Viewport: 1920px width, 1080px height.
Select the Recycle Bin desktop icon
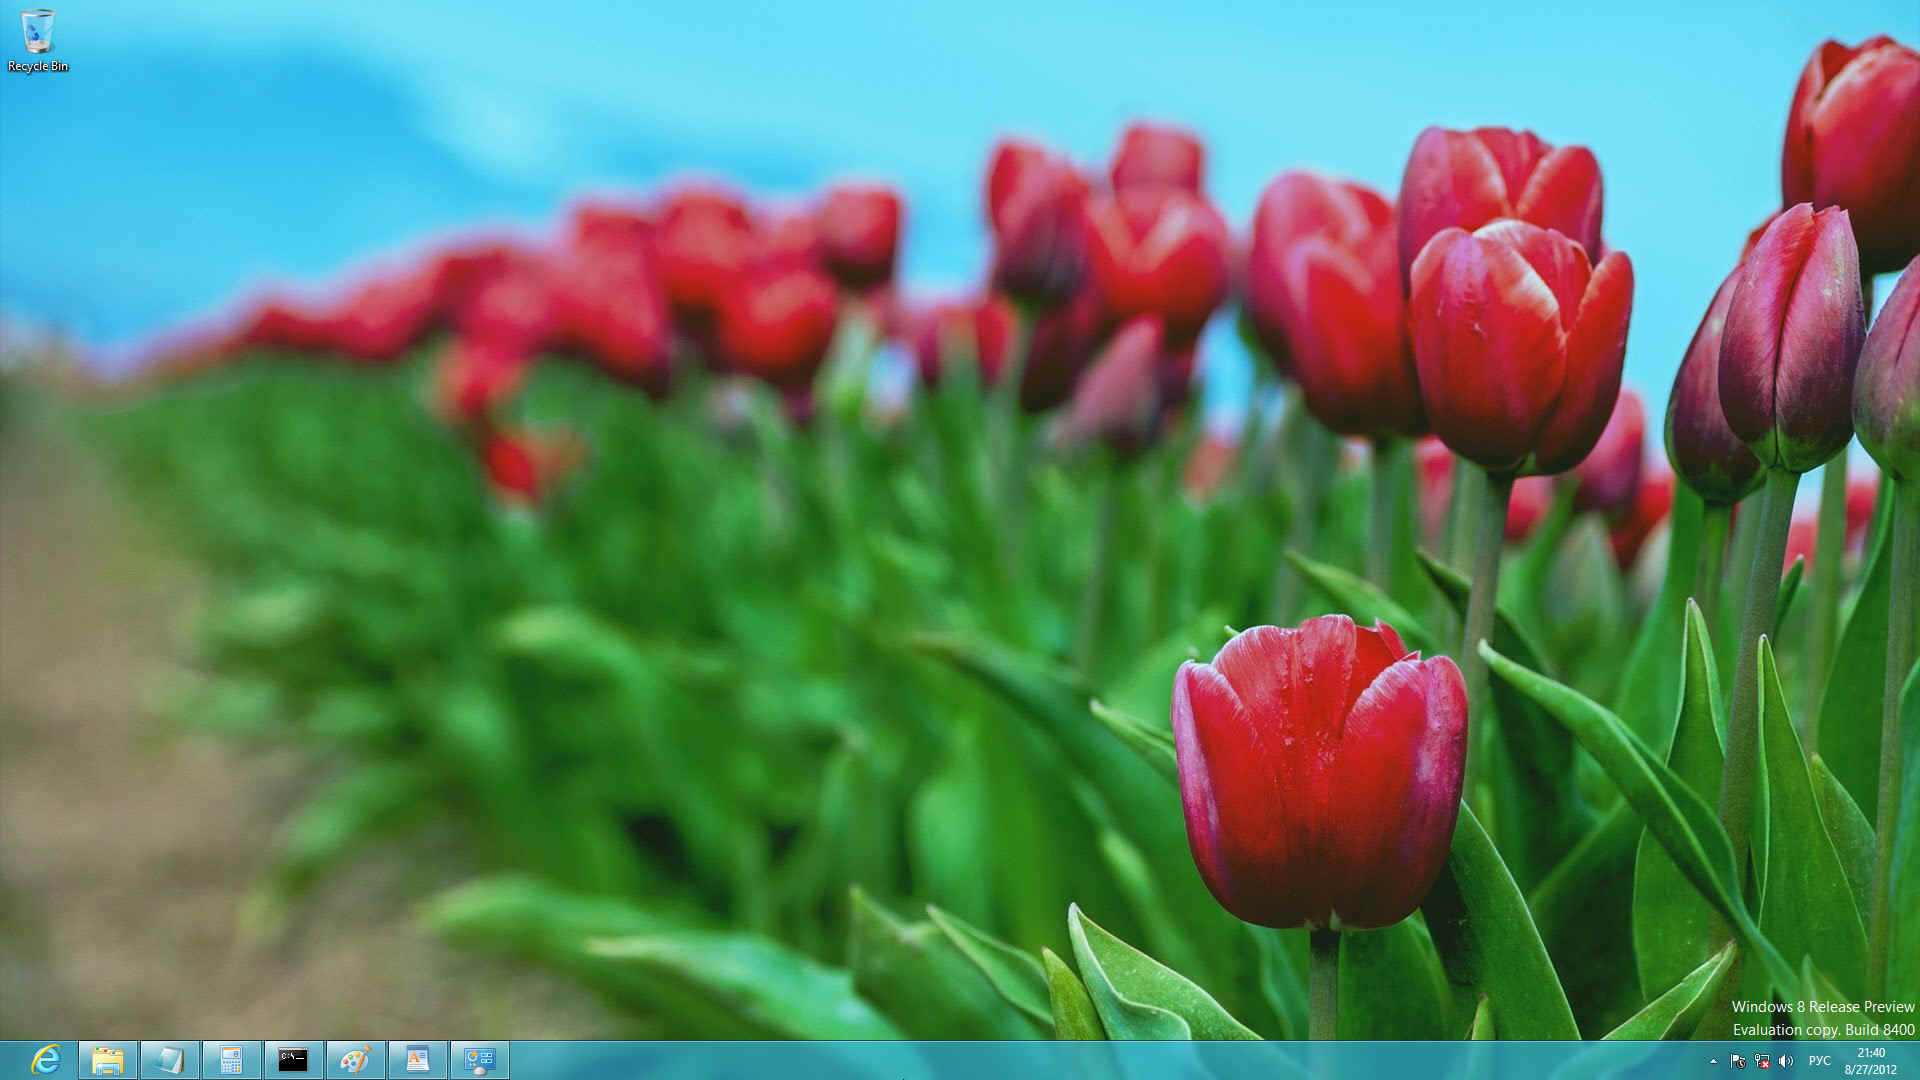(38, 41)
